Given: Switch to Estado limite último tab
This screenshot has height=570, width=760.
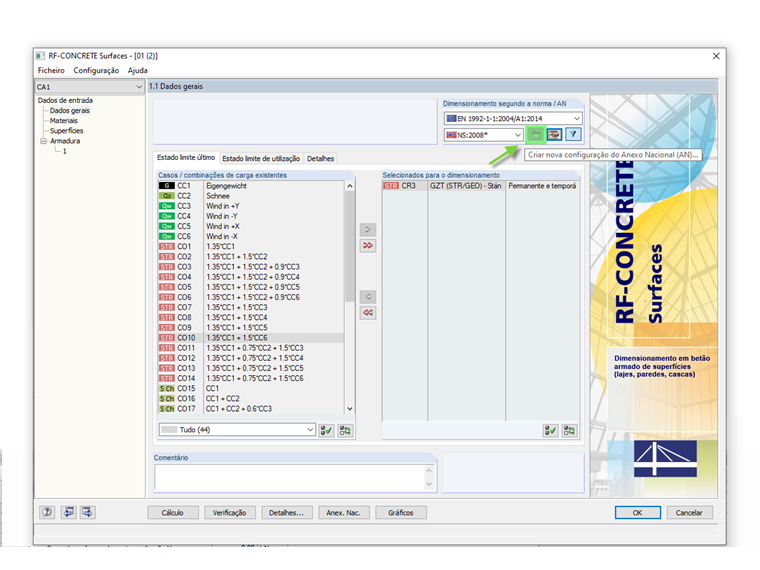Looking at the screenshot, I should (x=186, y=158).
